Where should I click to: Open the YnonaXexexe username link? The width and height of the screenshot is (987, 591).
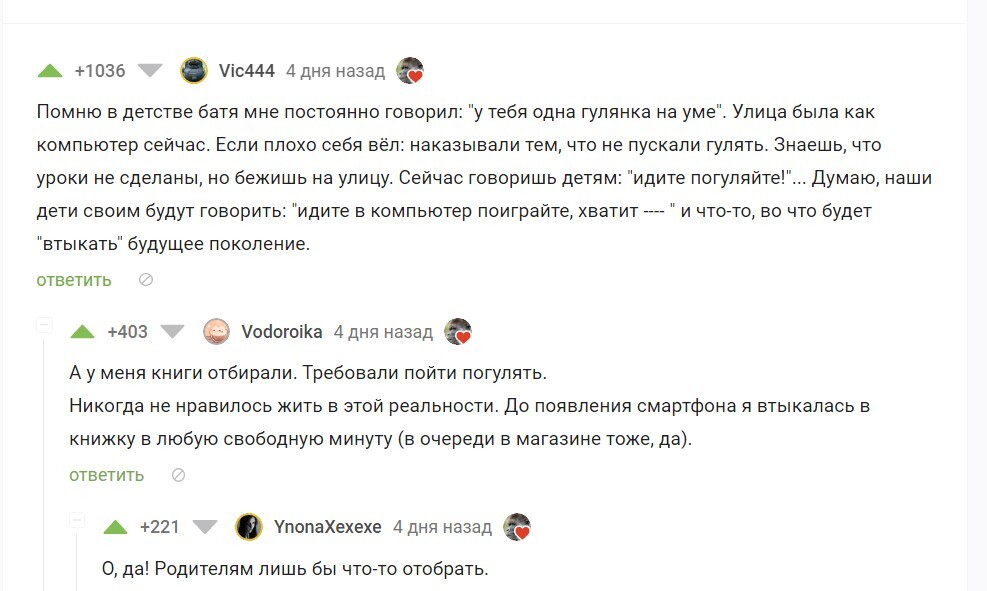[327, 527]
